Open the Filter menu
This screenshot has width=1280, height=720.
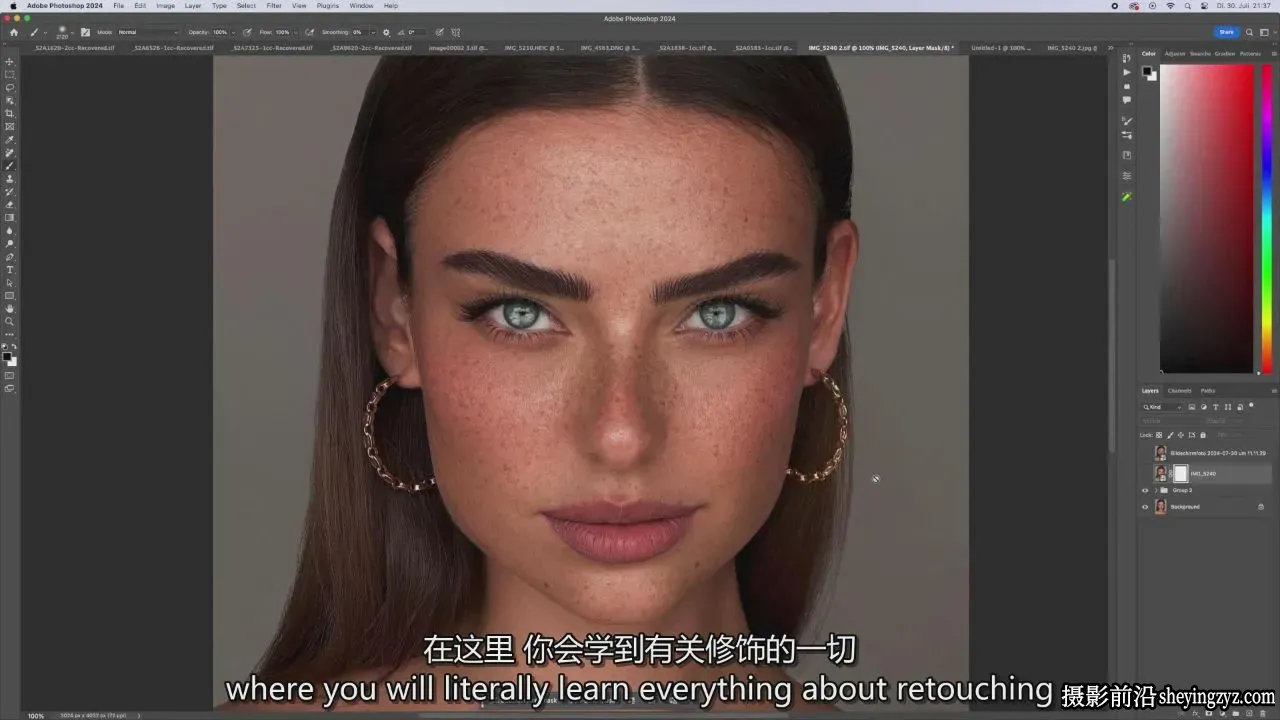pyautogui.click(x=273, y=6)
